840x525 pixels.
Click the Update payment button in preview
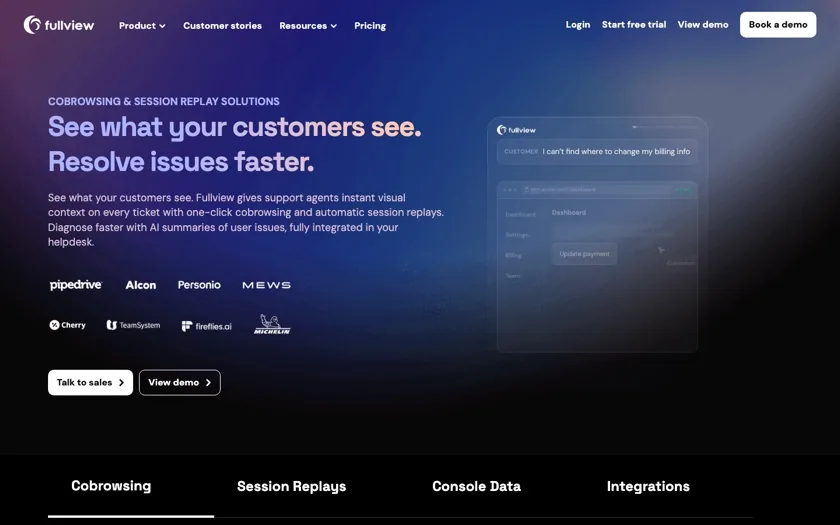(584, 254)
